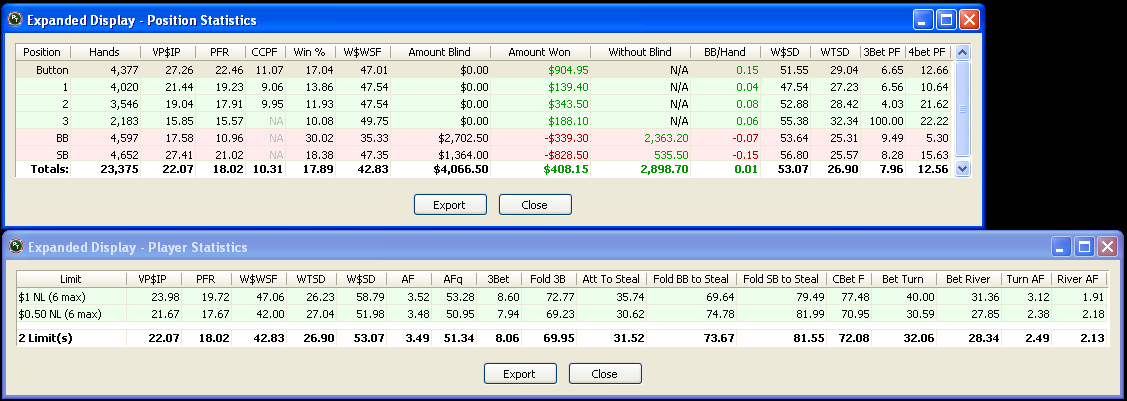Click Close button in Player Statistics window
This screenshot has width=1127, height=401.
pyautogui.click(x=604, y=374)
